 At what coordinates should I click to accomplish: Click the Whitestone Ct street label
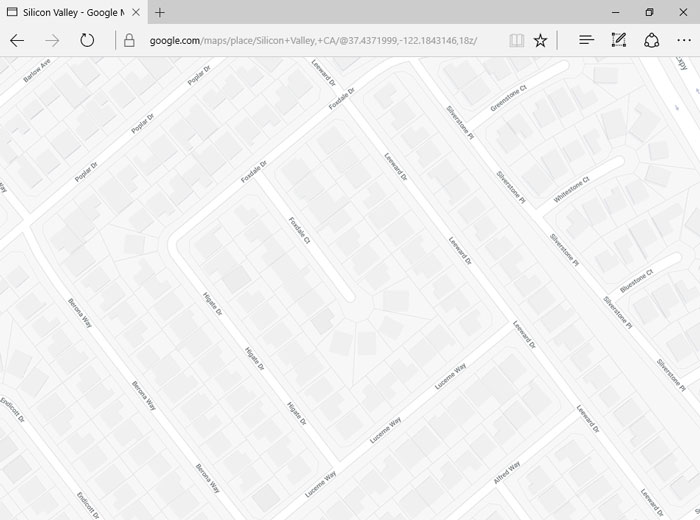click(x=572, y=190)
